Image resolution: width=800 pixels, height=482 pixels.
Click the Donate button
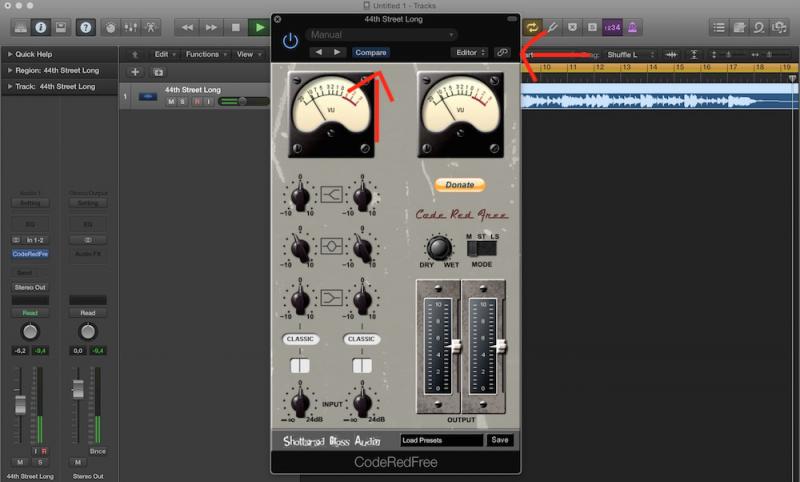tap(460, 185)
